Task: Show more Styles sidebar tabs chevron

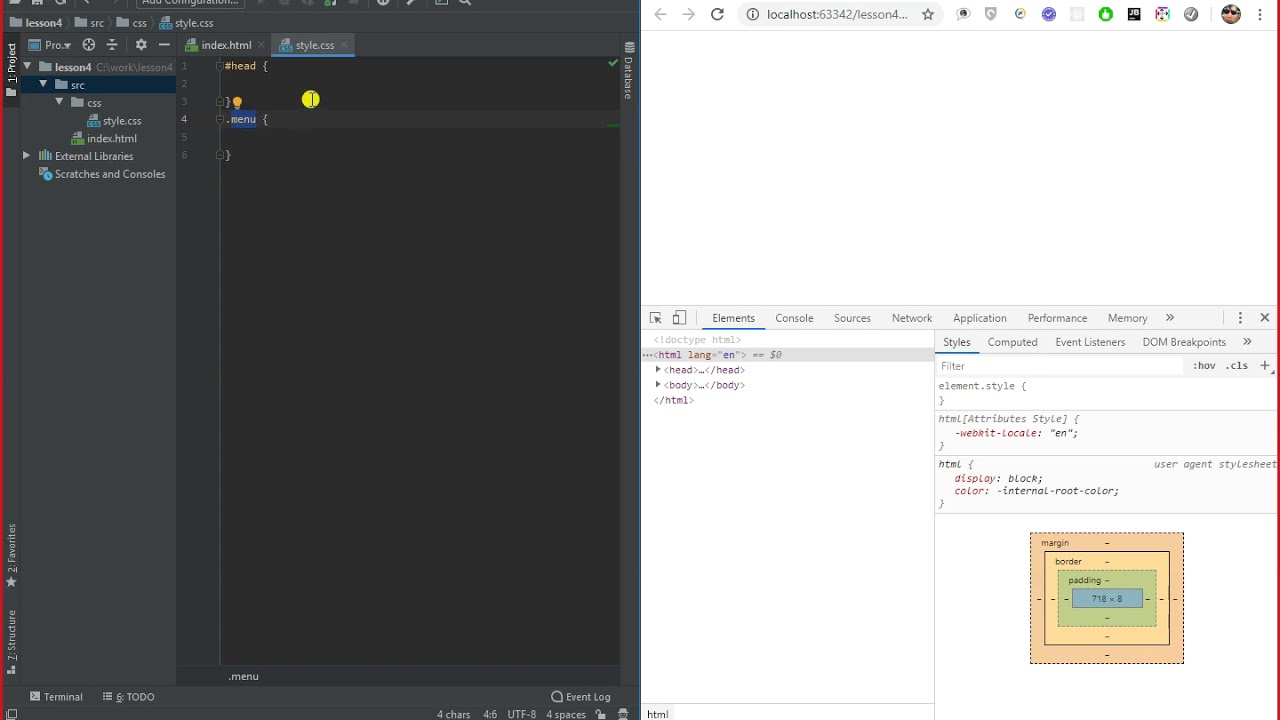Action: click(1247, 342)
